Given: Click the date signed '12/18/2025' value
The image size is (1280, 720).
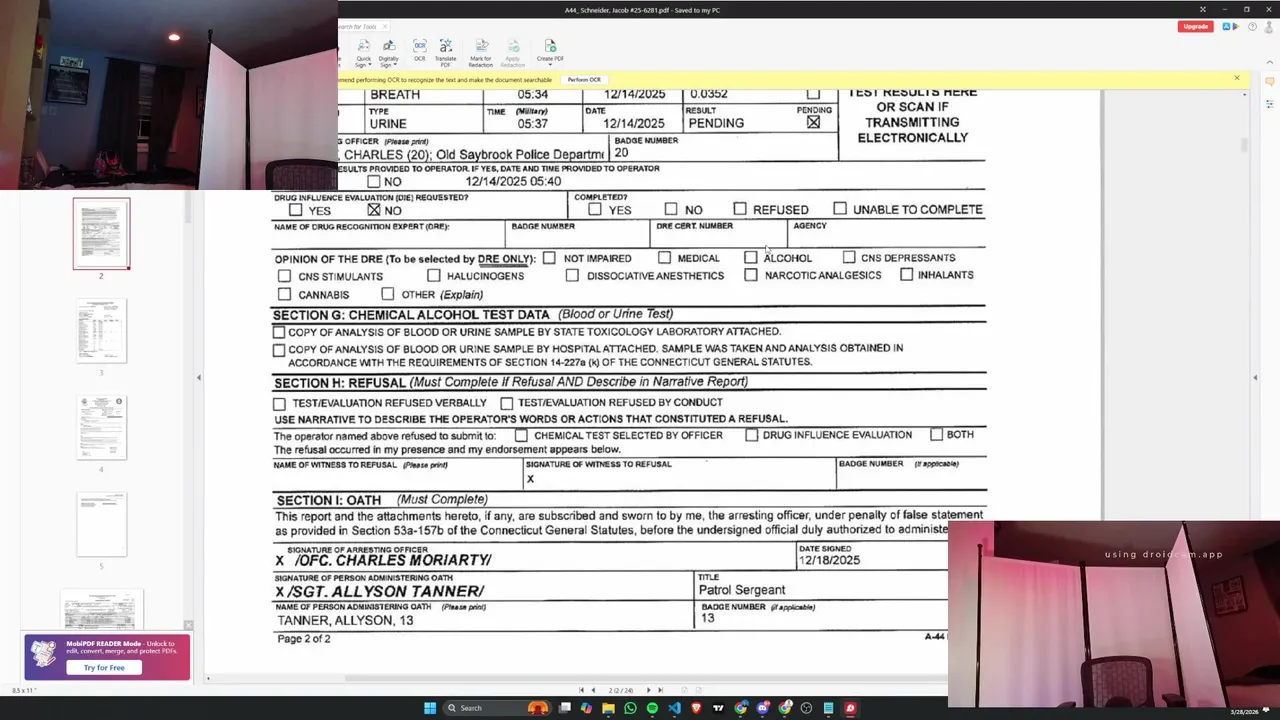Looking at the screenshot, I should pyautogui.click(x=829, y=560).
